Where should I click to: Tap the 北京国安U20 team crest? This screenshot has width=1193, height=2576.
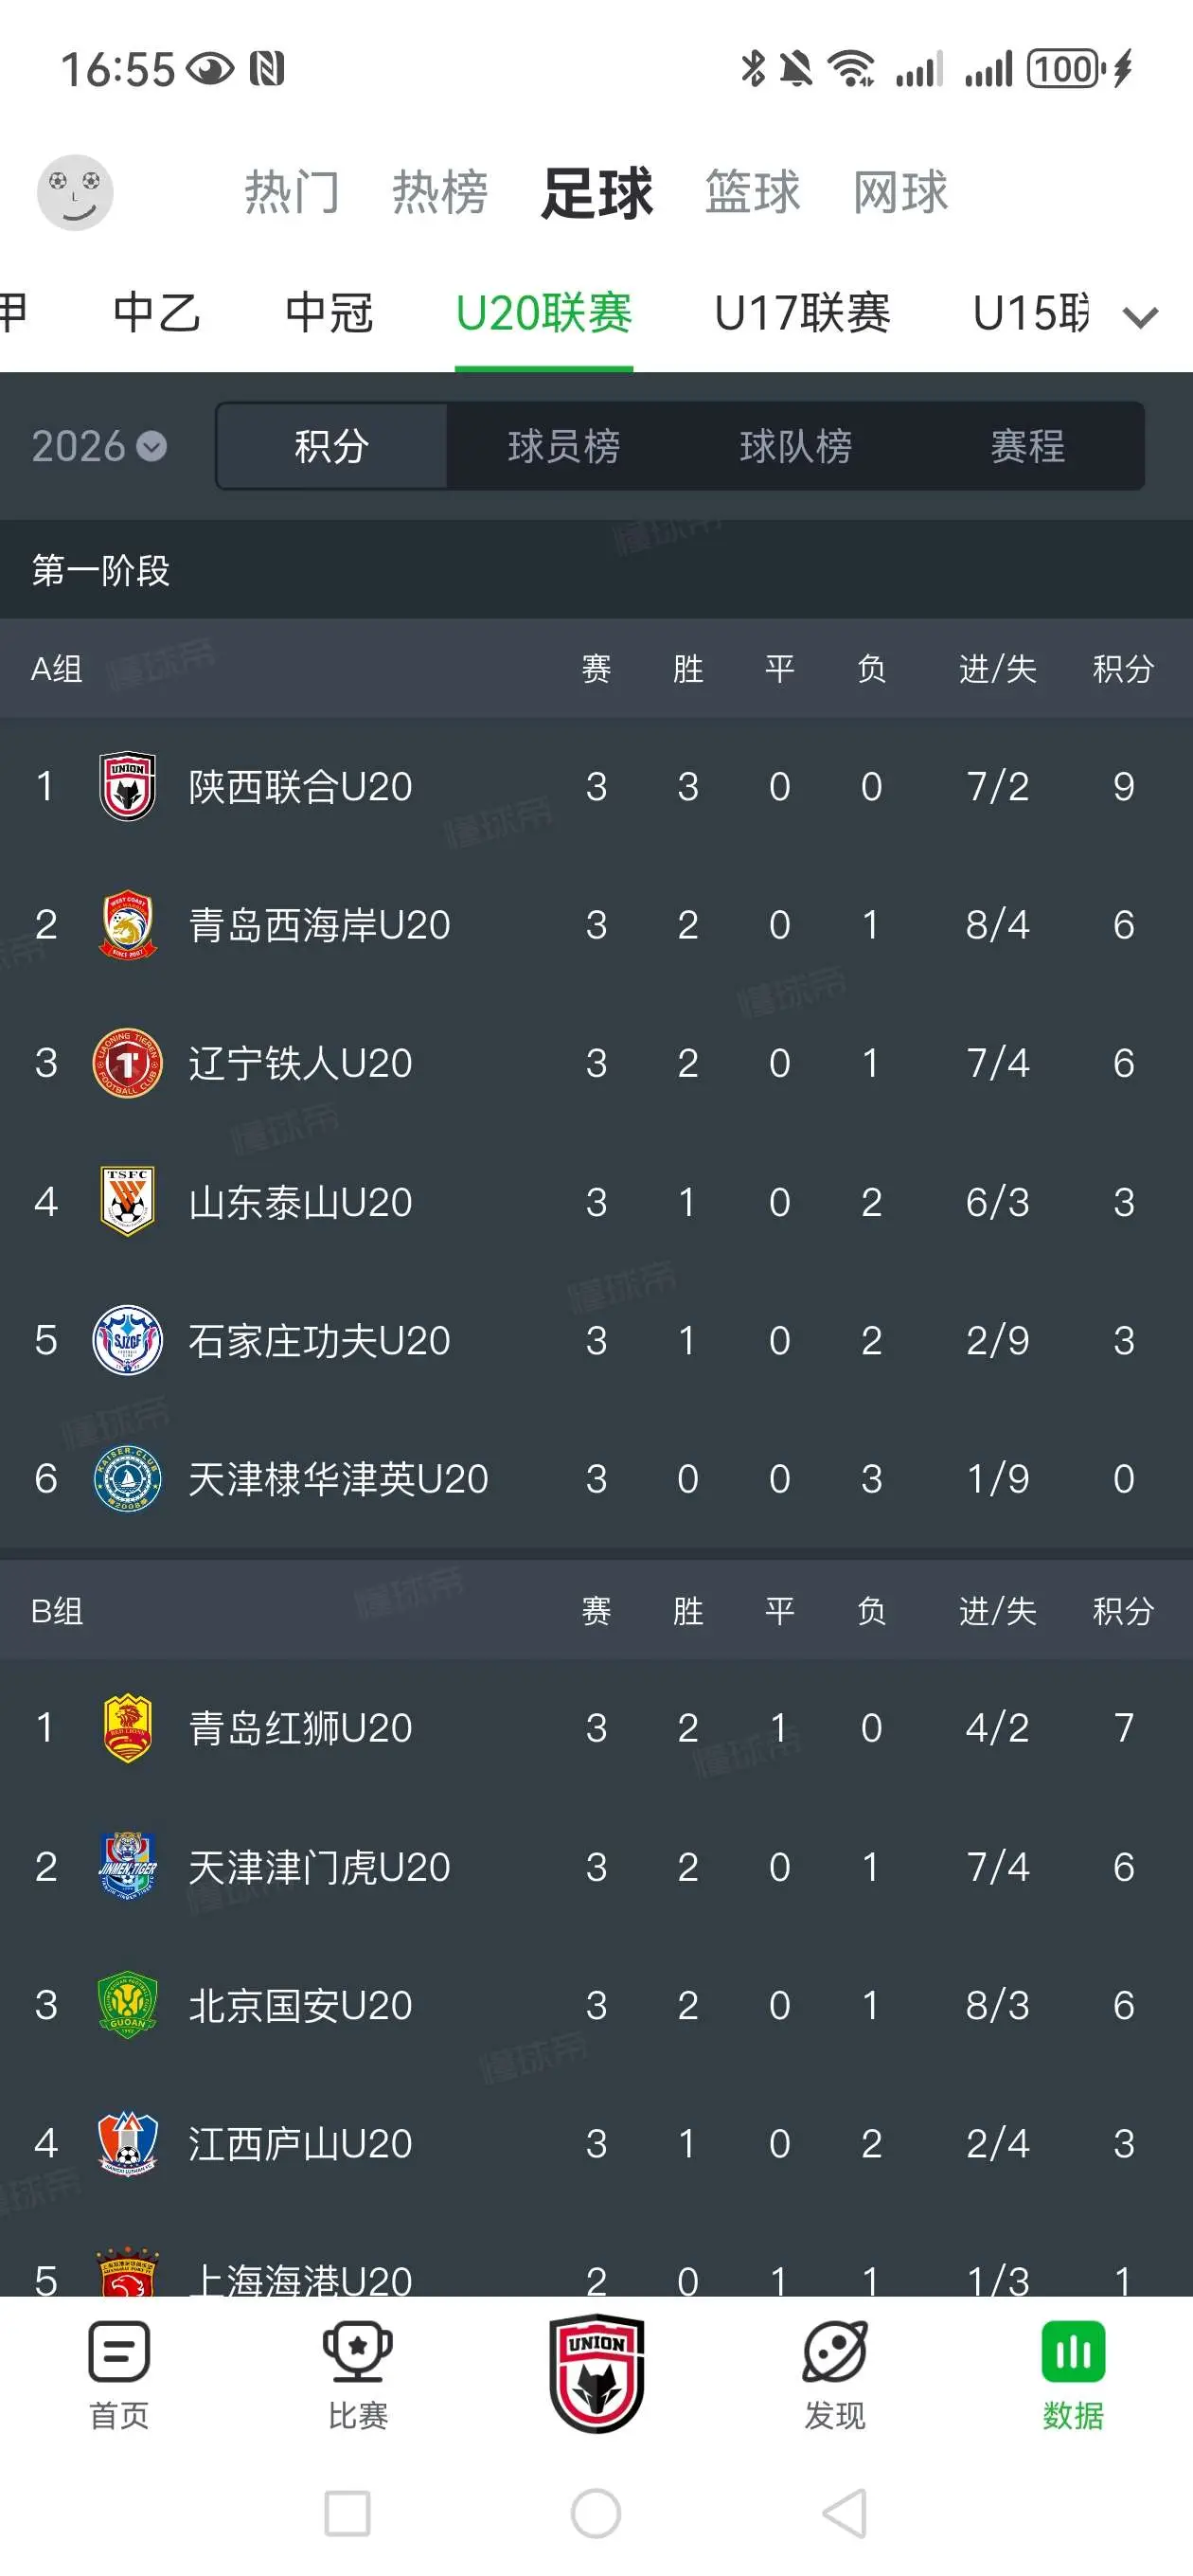(127, 2004)
